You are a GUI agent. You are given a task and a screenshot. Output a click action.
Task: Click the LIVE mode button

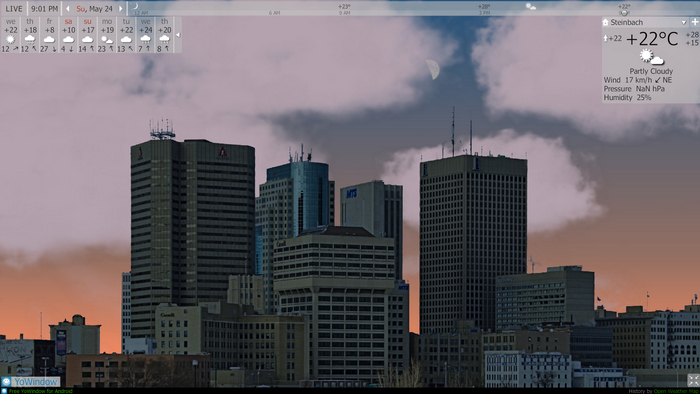pos(14,8)
